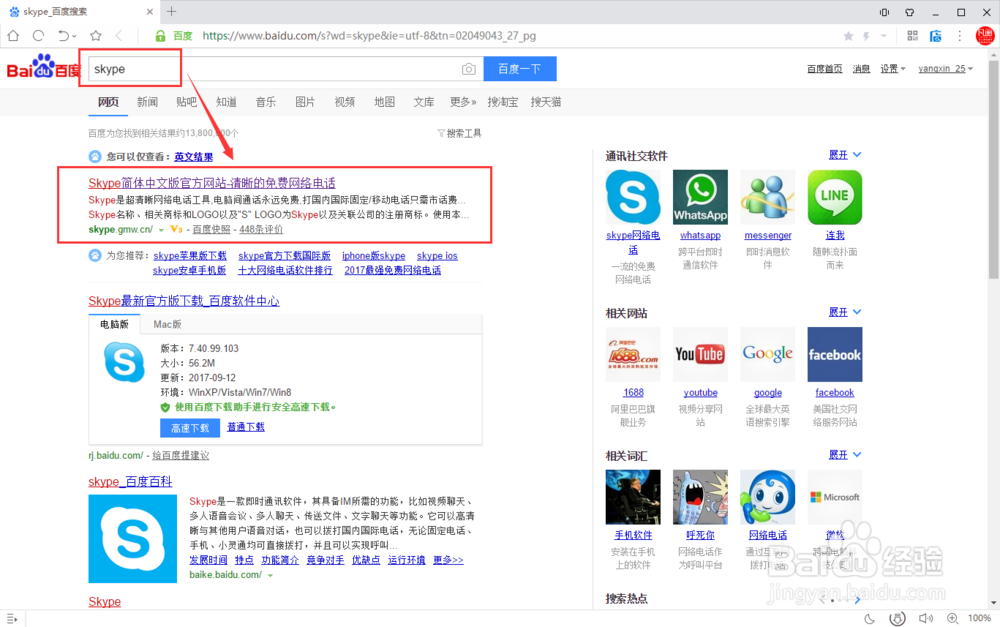The height and width of the screenshot is (627, 1000).
Task: Open Skype最新官方版下载 result
Action: click(184, 301)
